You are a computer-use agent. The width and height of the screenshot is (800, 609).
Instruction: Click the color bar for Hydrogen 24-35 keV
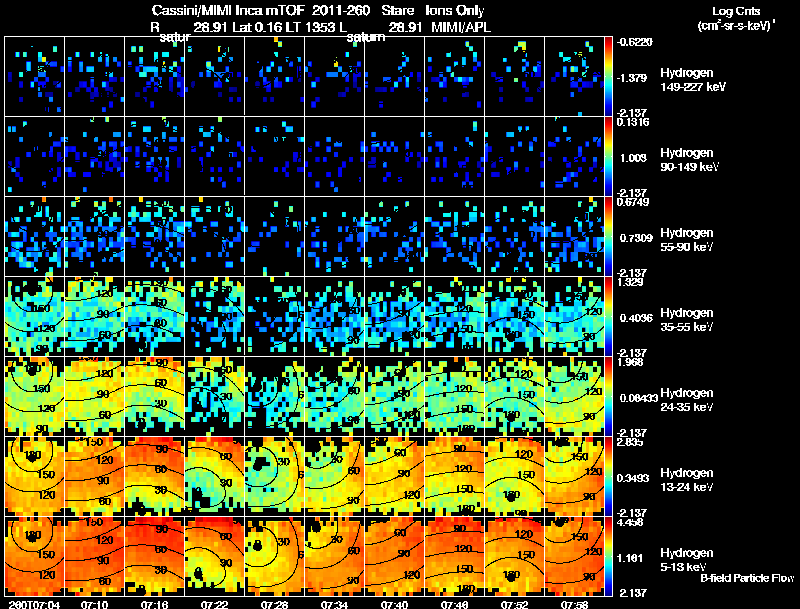click(609, 396)
